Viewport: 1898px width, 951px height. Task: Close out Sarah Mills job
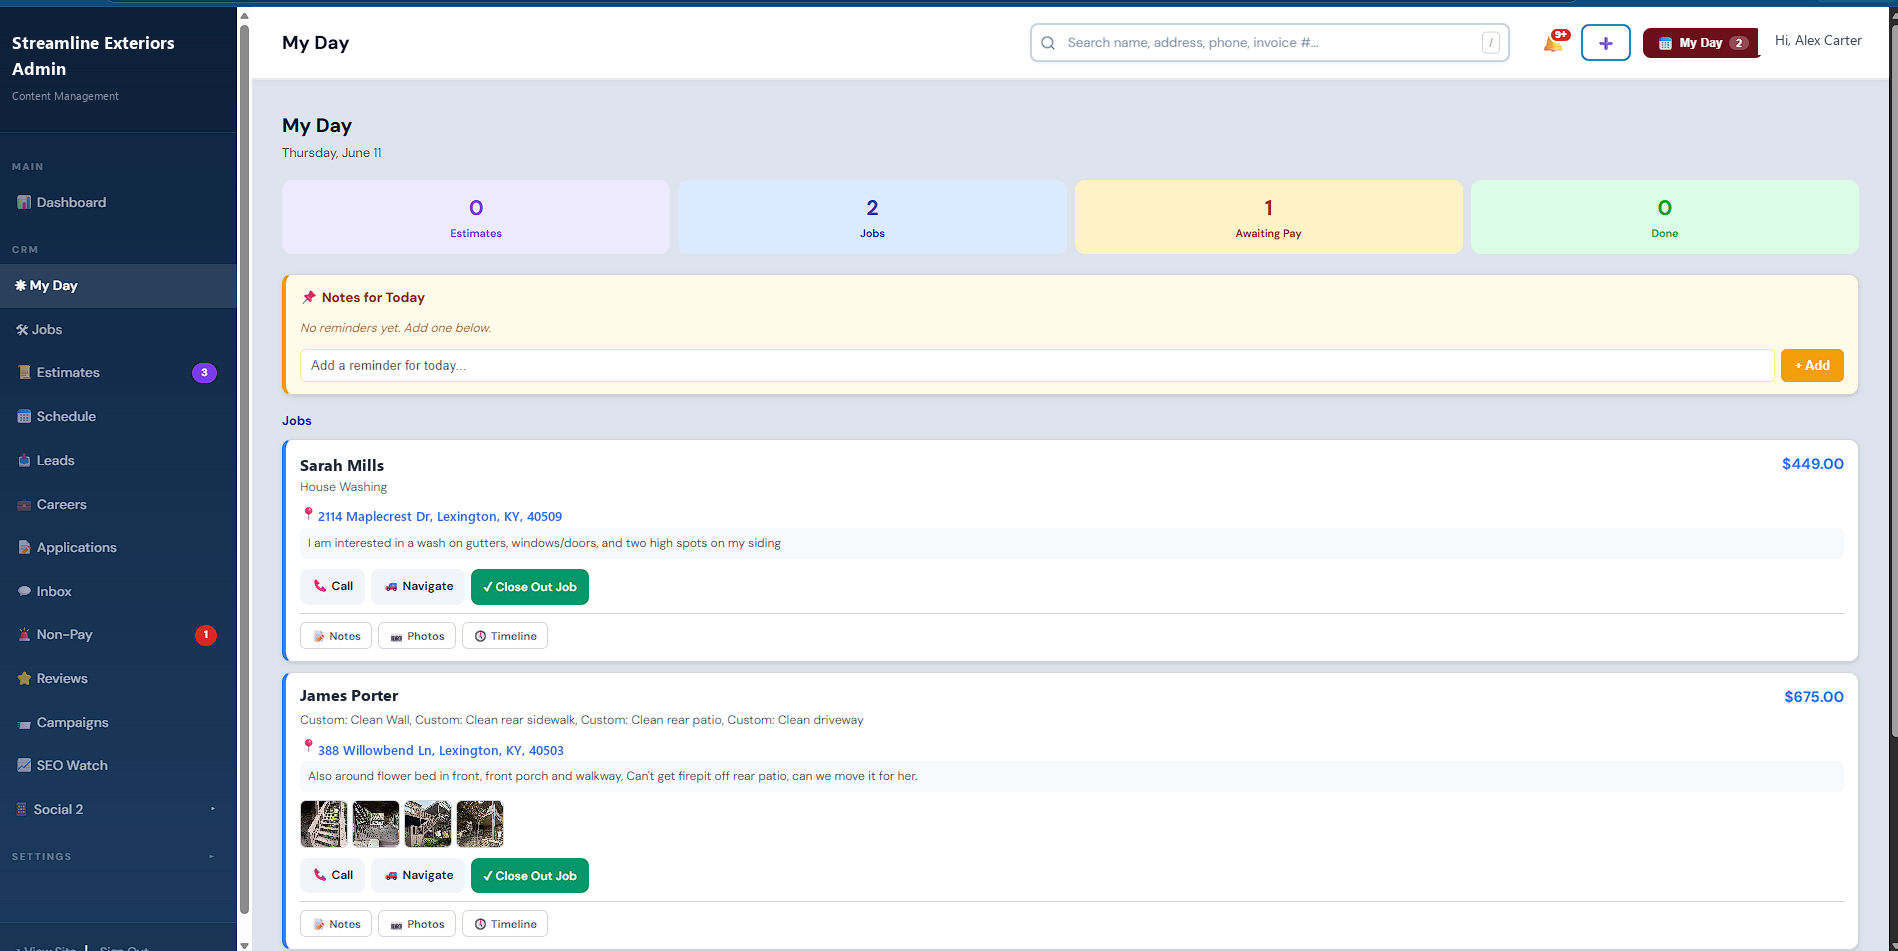(x=530, y=587)
